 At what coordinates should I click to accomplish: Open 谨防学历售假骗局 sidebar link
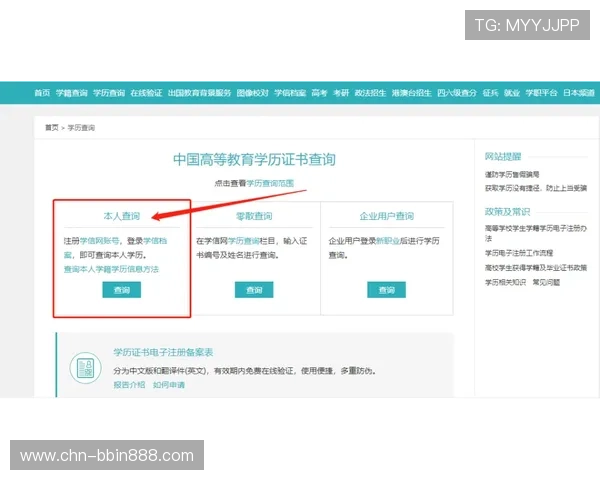[512, 175]
